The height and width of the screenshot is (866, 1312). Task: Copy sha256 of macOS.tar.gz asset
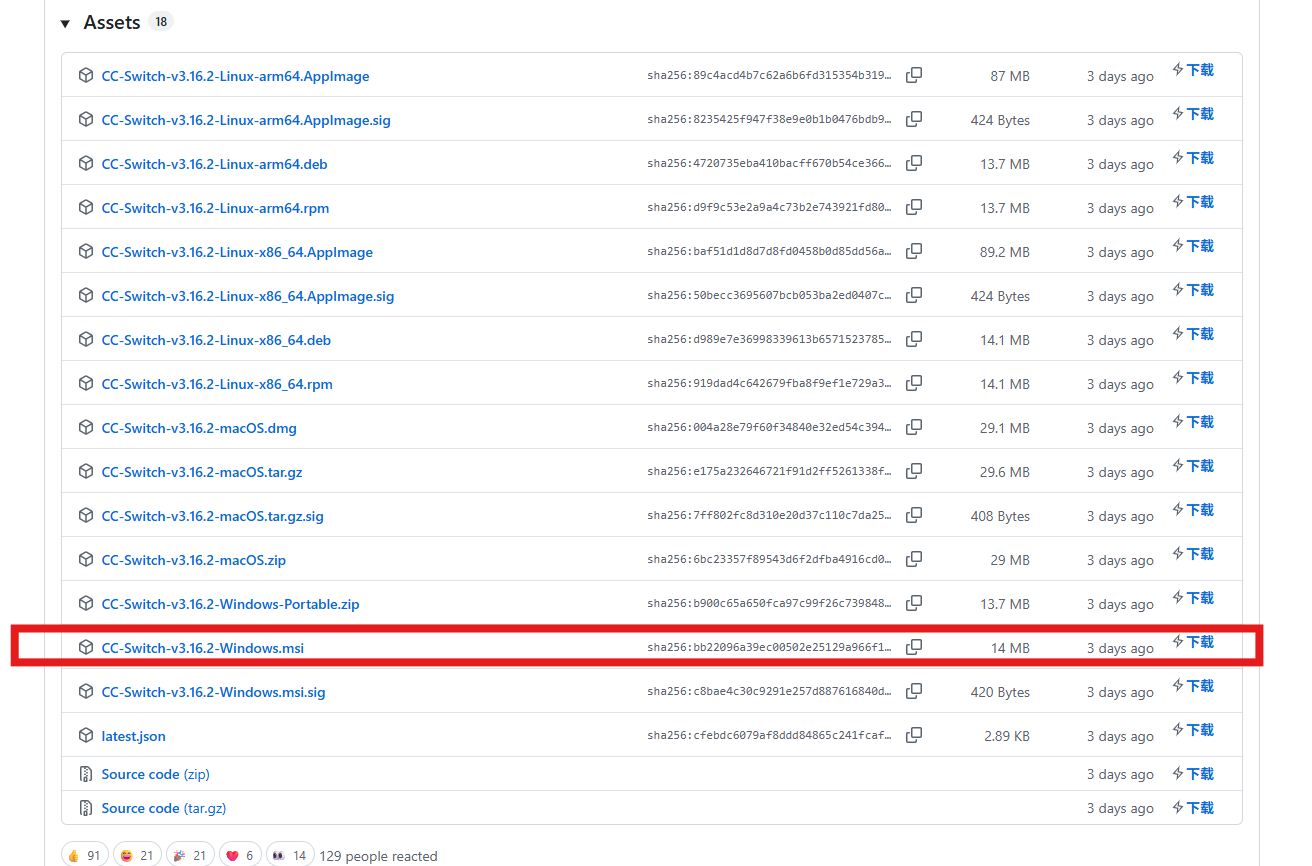[914, 472]
